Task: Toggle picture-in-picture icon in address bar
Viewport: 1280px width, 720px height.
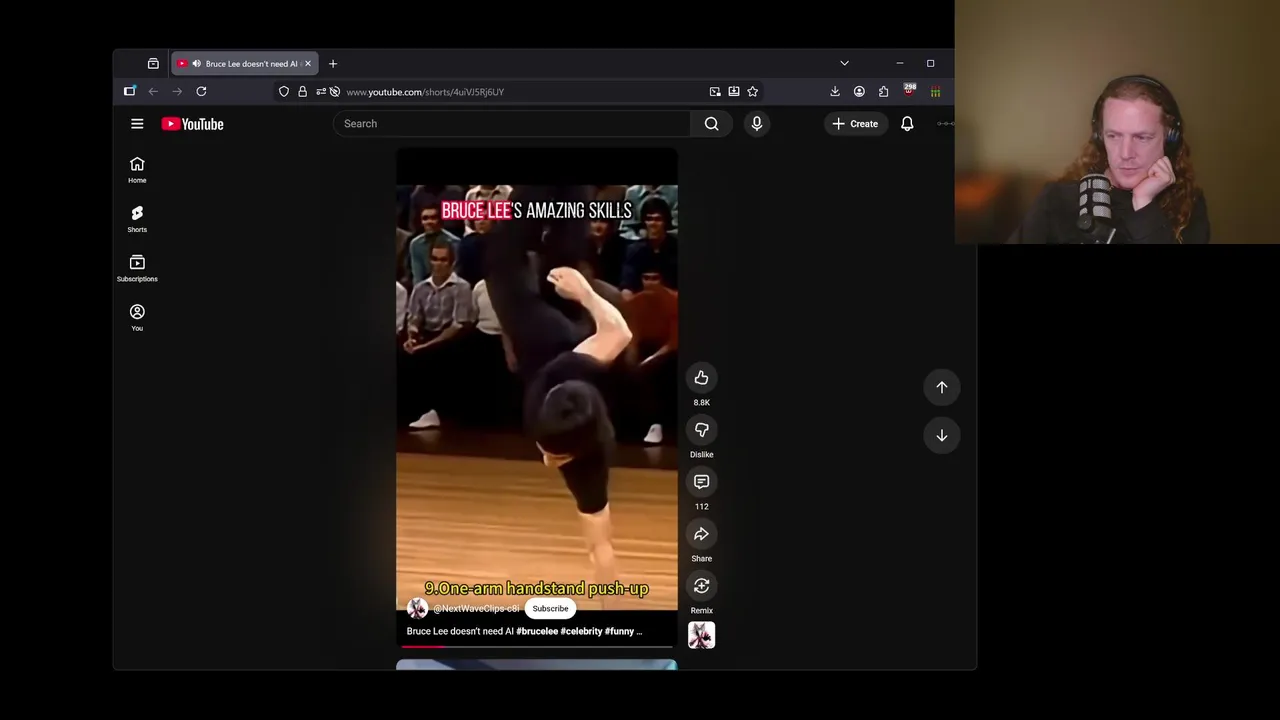Action: 715,92
